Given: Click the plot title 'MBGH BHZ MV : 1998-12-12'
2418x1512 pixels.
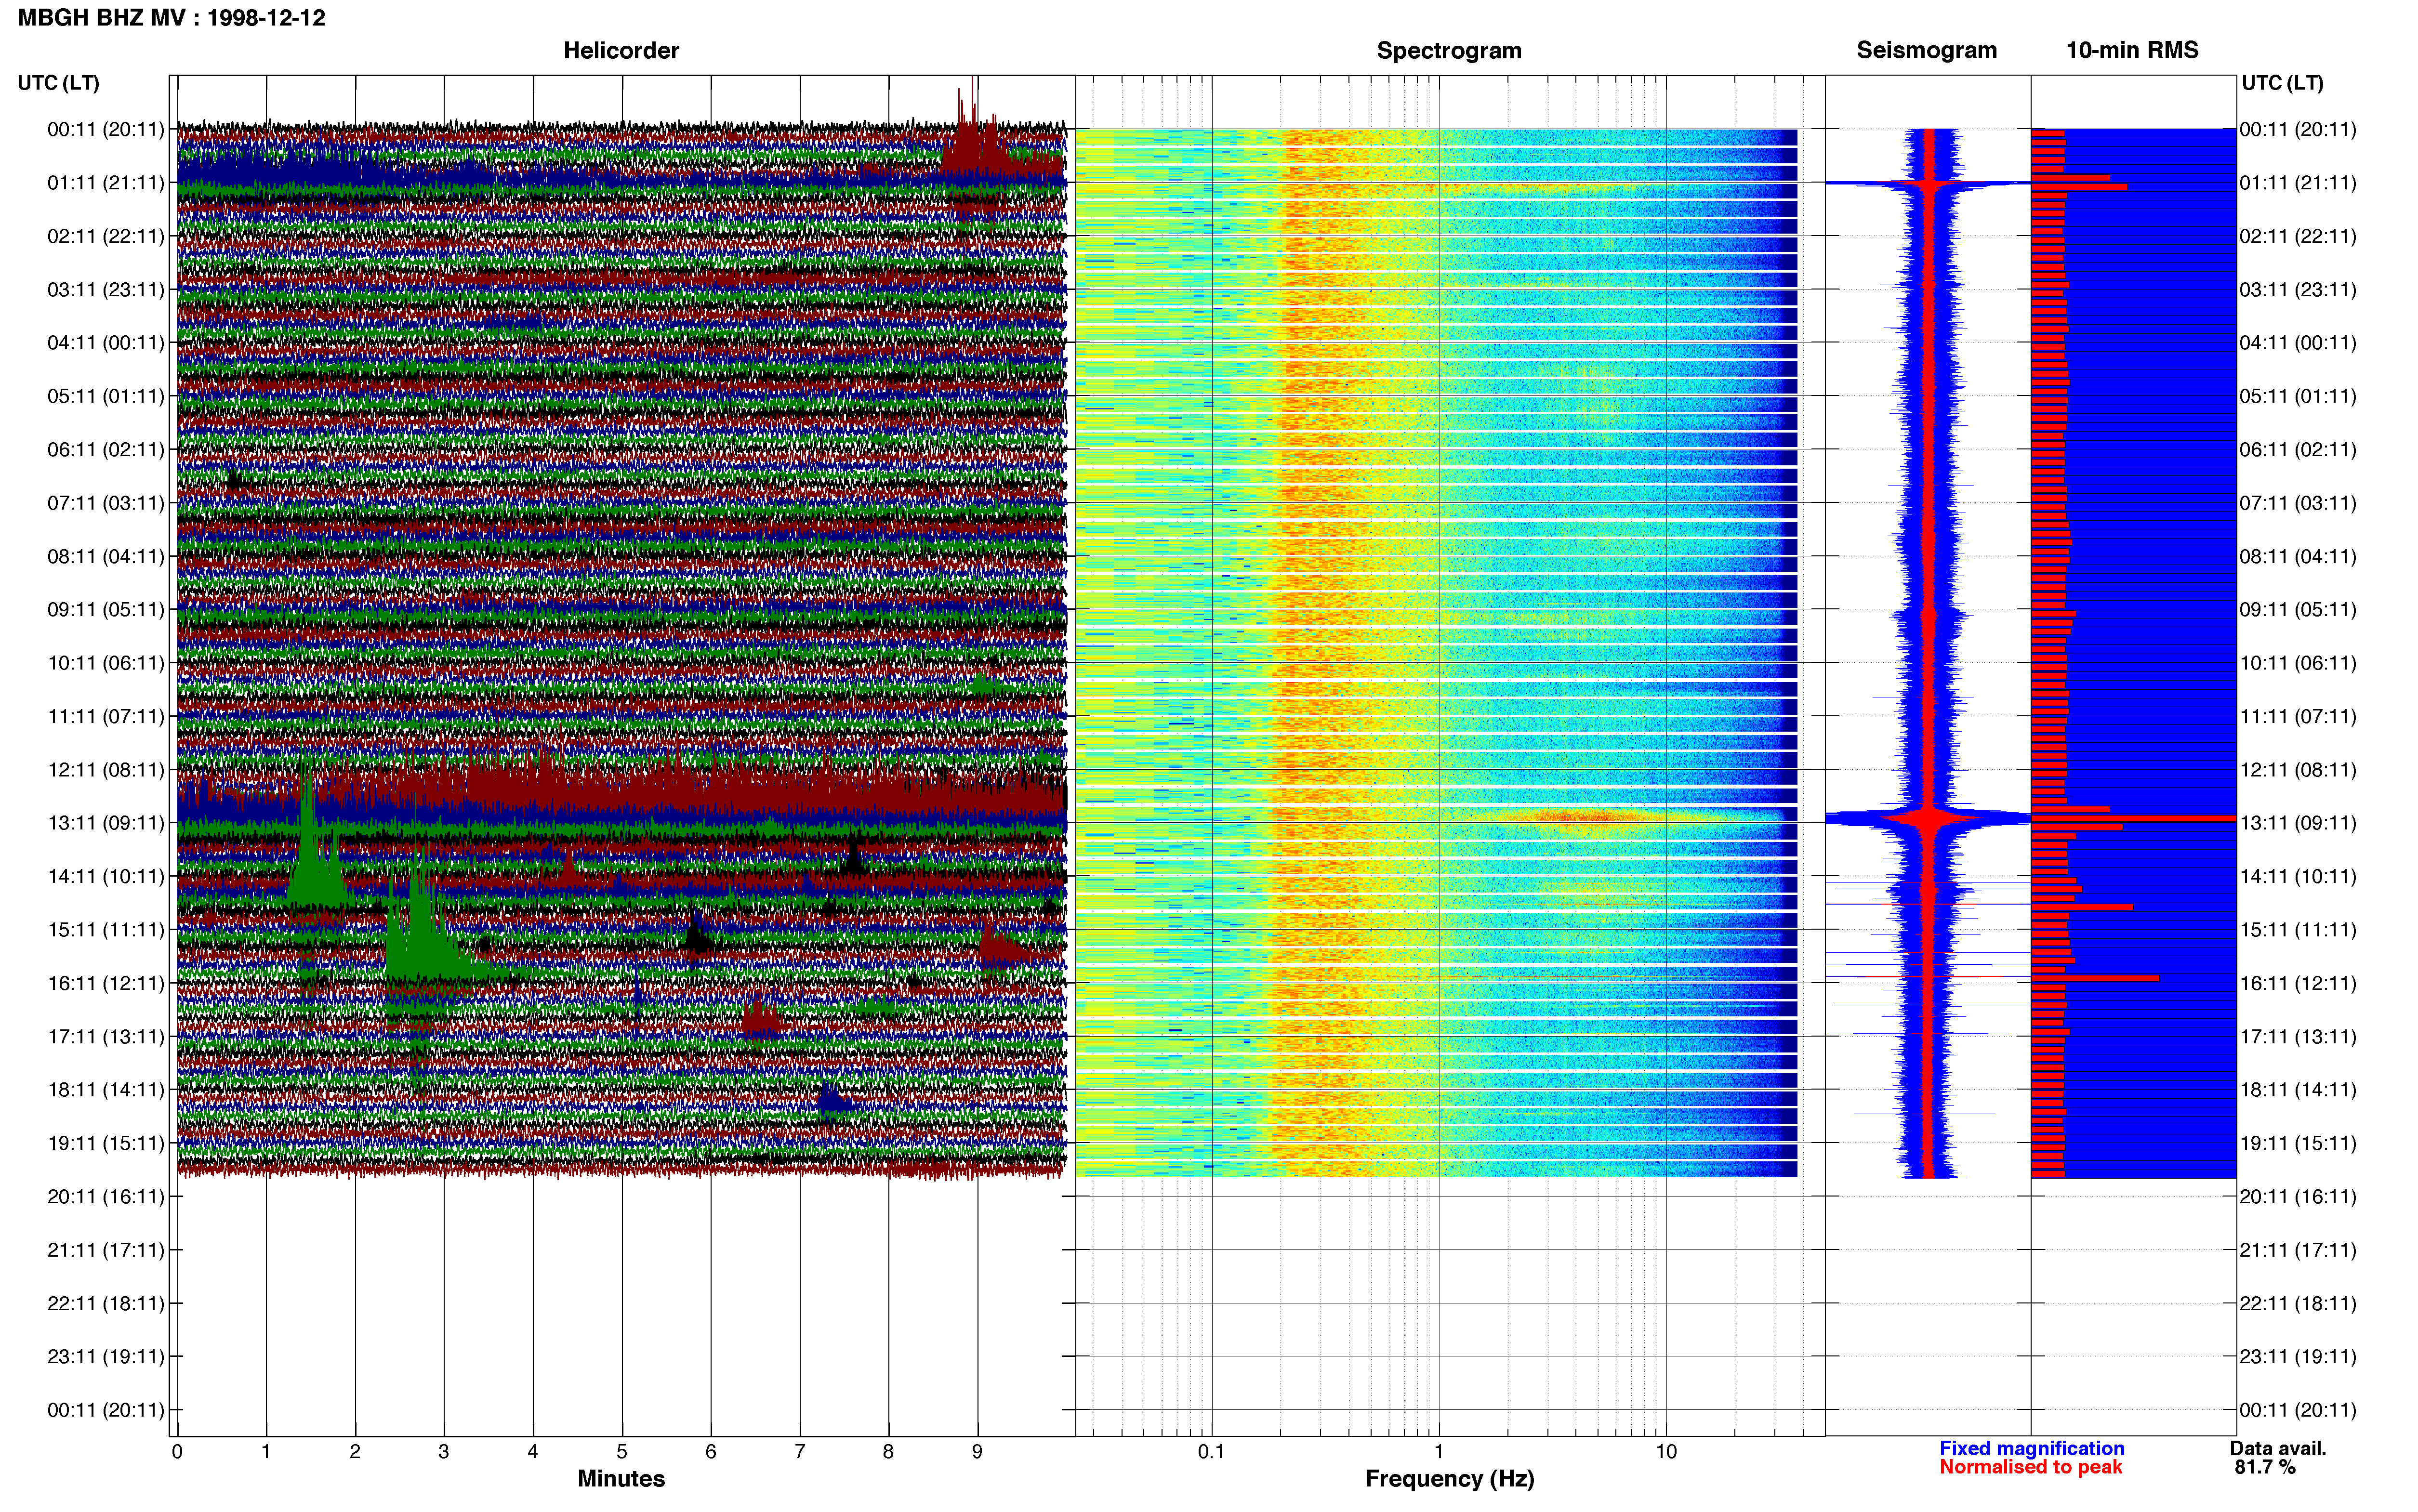Looking at the screenshot, I should pyautogui.click(x=171, y=18).
